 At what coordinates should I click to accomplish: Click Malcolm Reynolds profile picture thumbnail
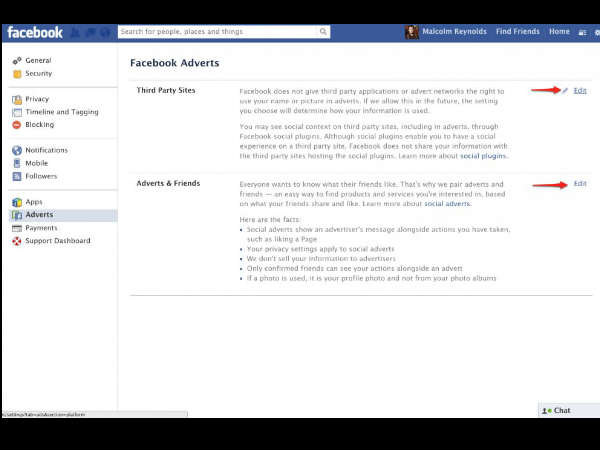click(x=412, y=32)
